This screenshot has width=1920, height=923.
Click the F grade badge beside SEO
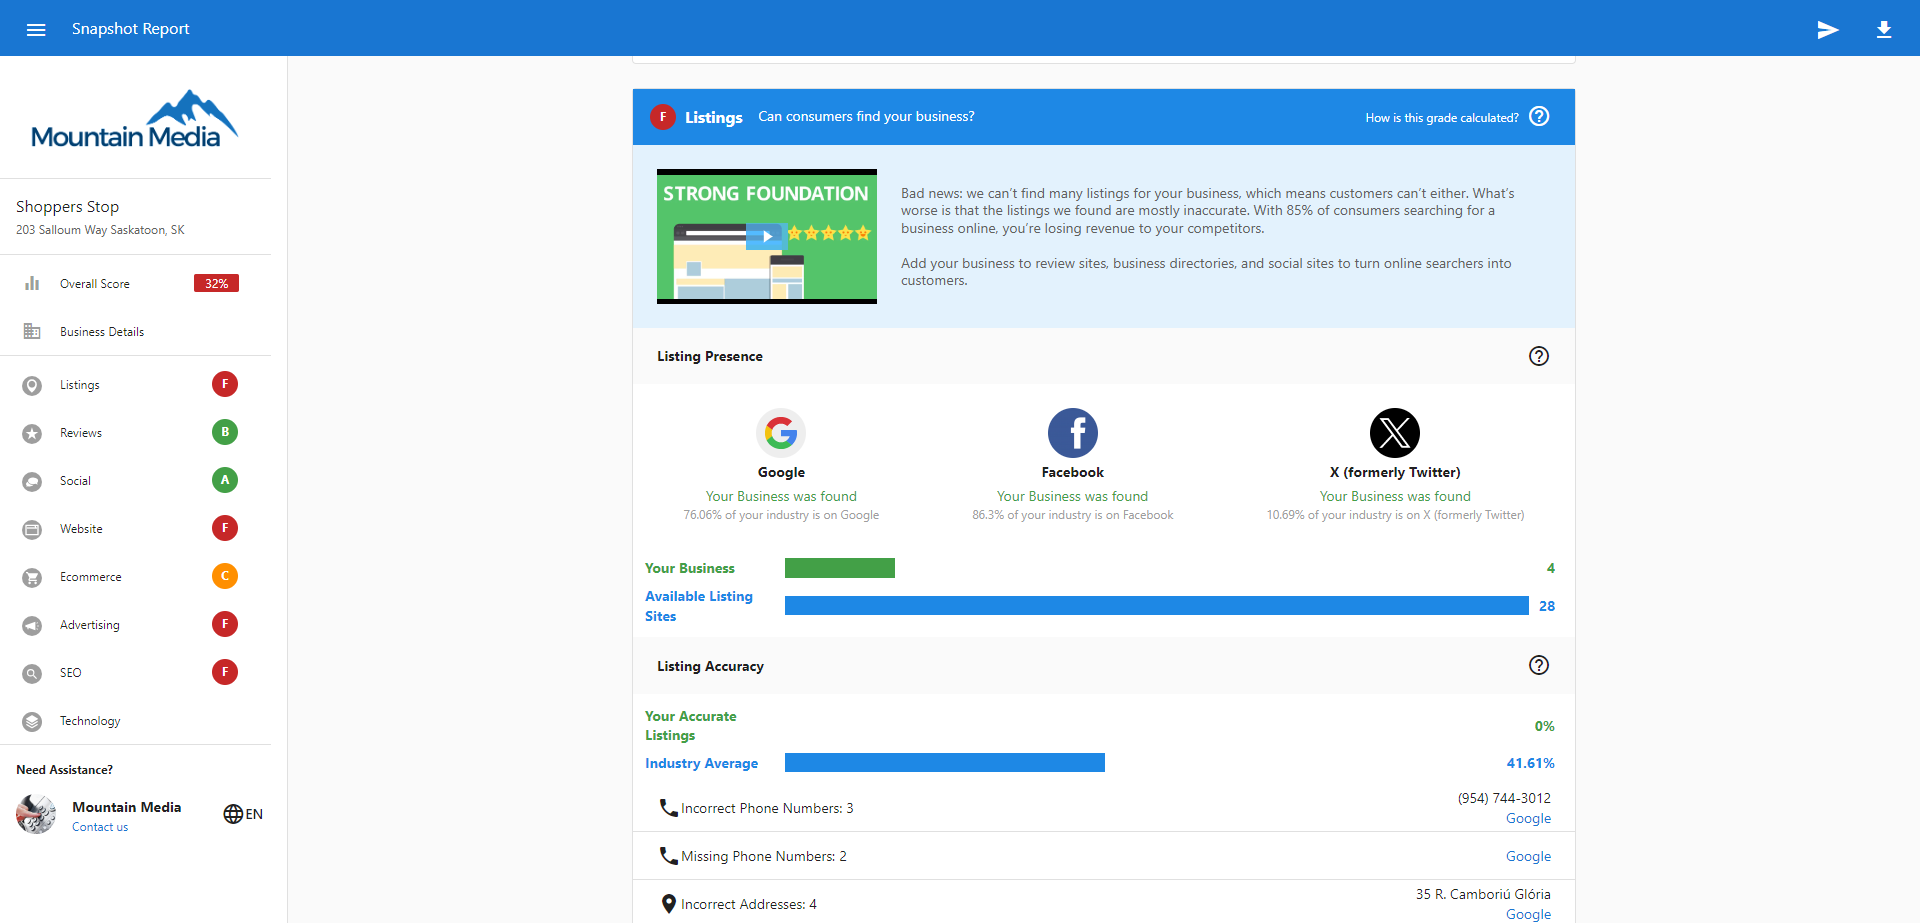[x=225, y=672]
